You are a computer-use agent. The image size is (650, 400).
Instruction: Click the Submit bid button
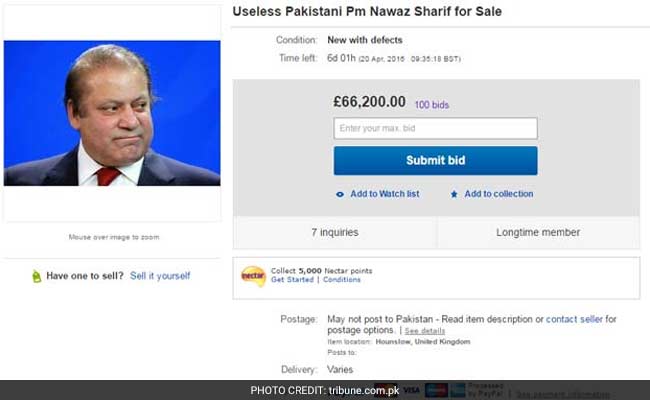[435, 160]
